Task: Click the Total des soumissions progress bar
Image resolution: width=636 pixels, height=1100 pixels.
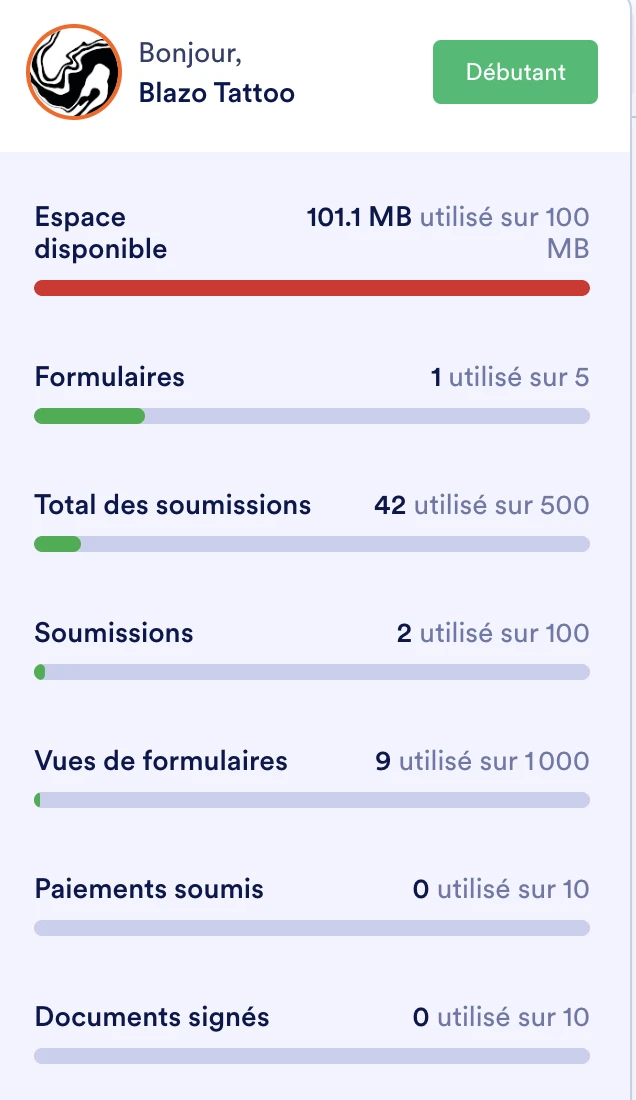Action: [312, 543]
